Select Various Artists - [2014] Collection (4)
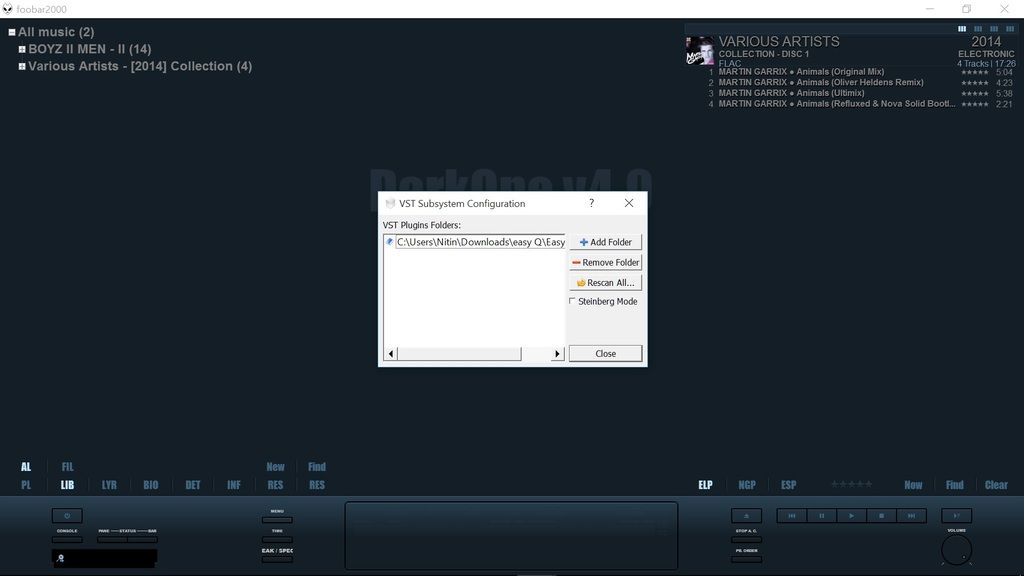 tap(140, 66)
